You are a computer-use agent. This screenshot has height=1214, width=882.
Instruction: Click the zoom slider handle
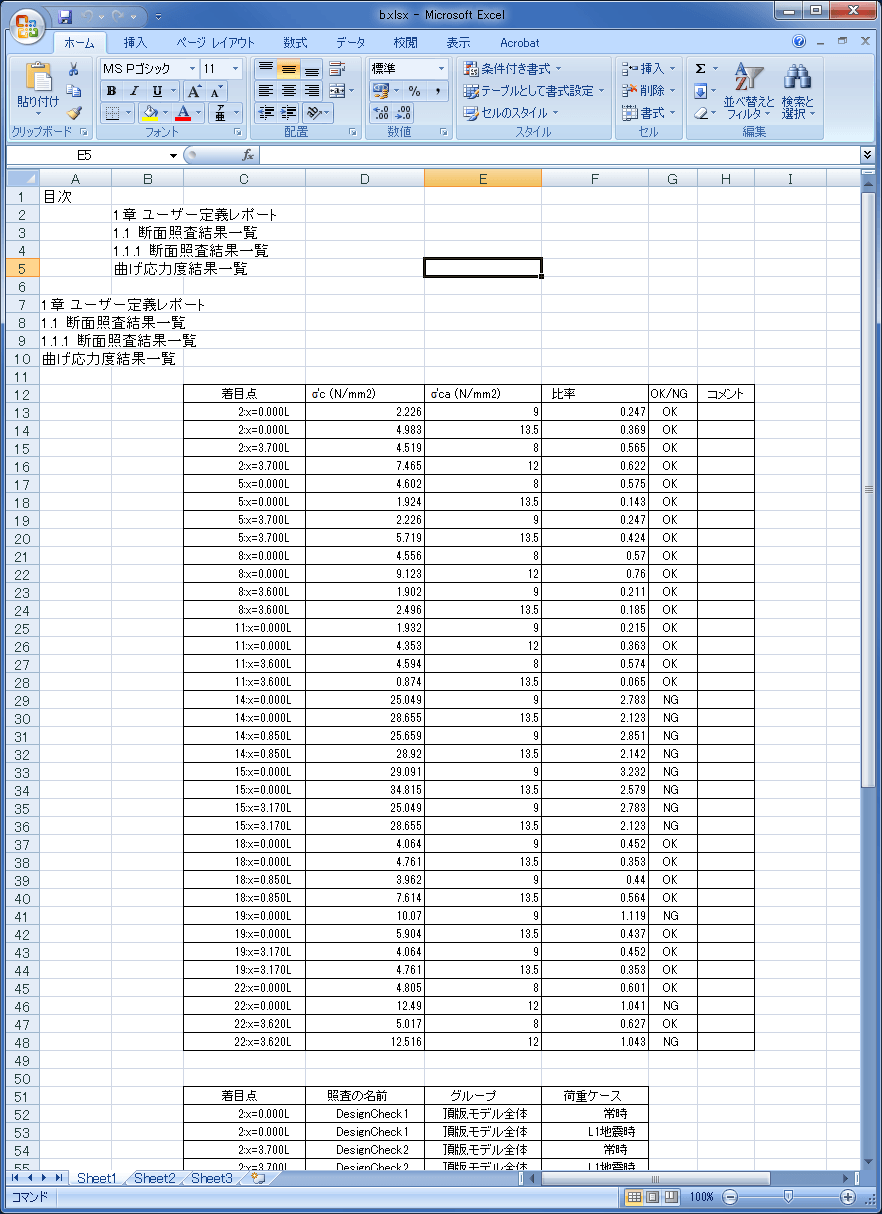coord(789,1196)
